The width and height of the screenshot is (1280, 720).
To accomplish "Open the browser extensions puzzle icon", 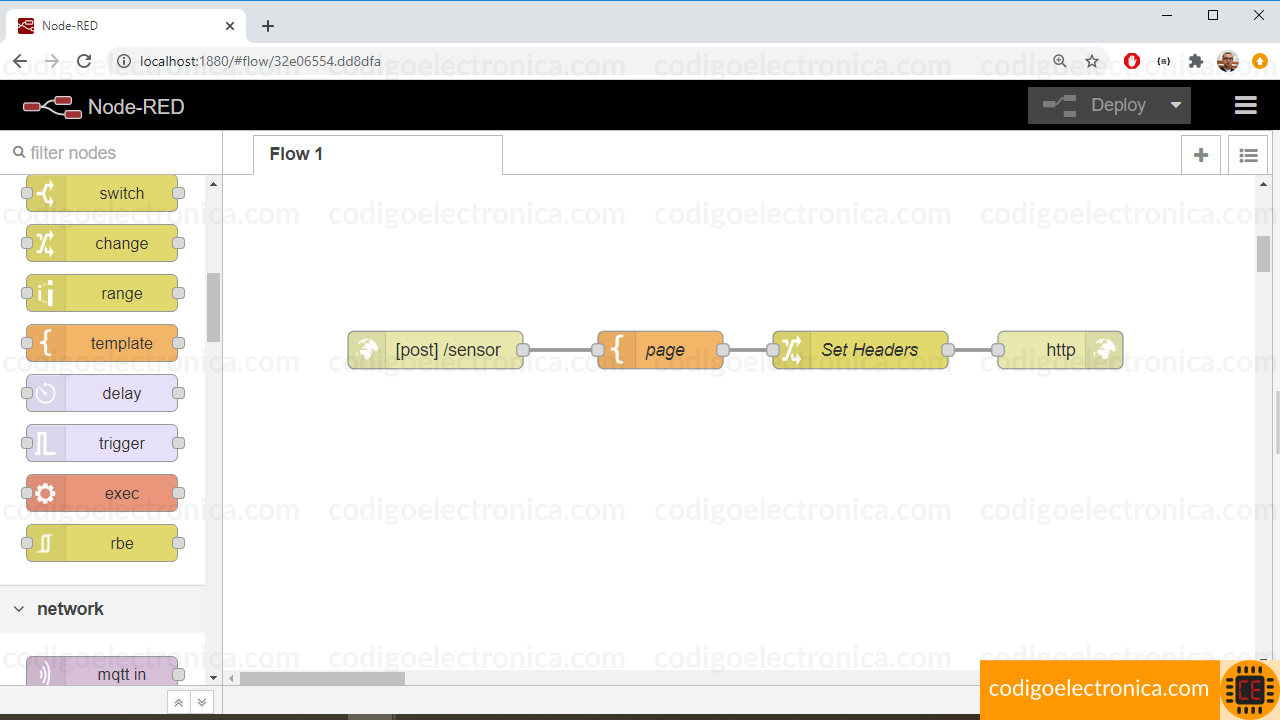I will (1196, 61).
